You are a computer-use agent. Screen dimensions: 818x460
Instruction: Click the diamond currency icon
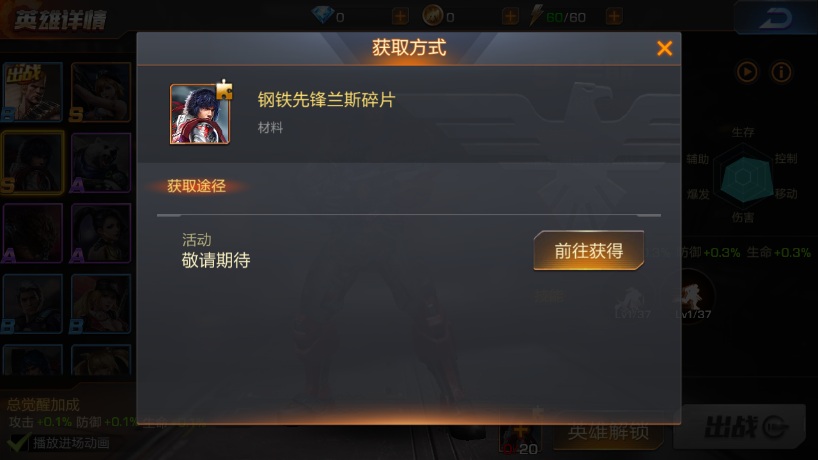coord(322,15)
